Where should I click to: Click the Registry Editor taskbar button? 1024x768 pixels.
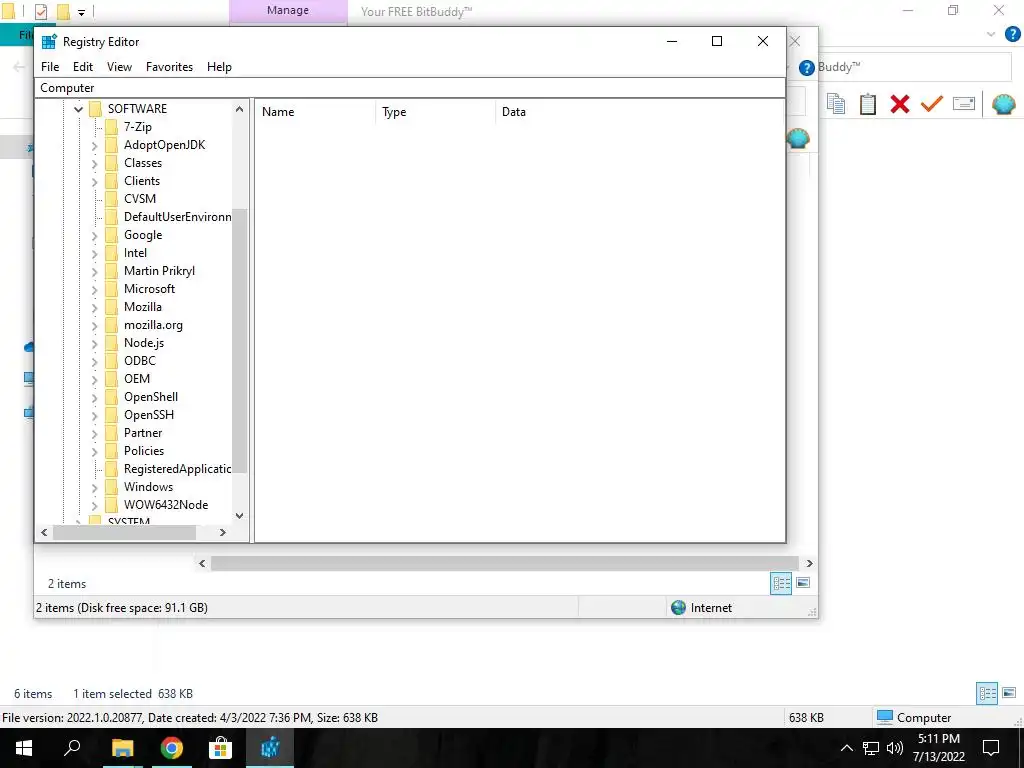(270, 748)
